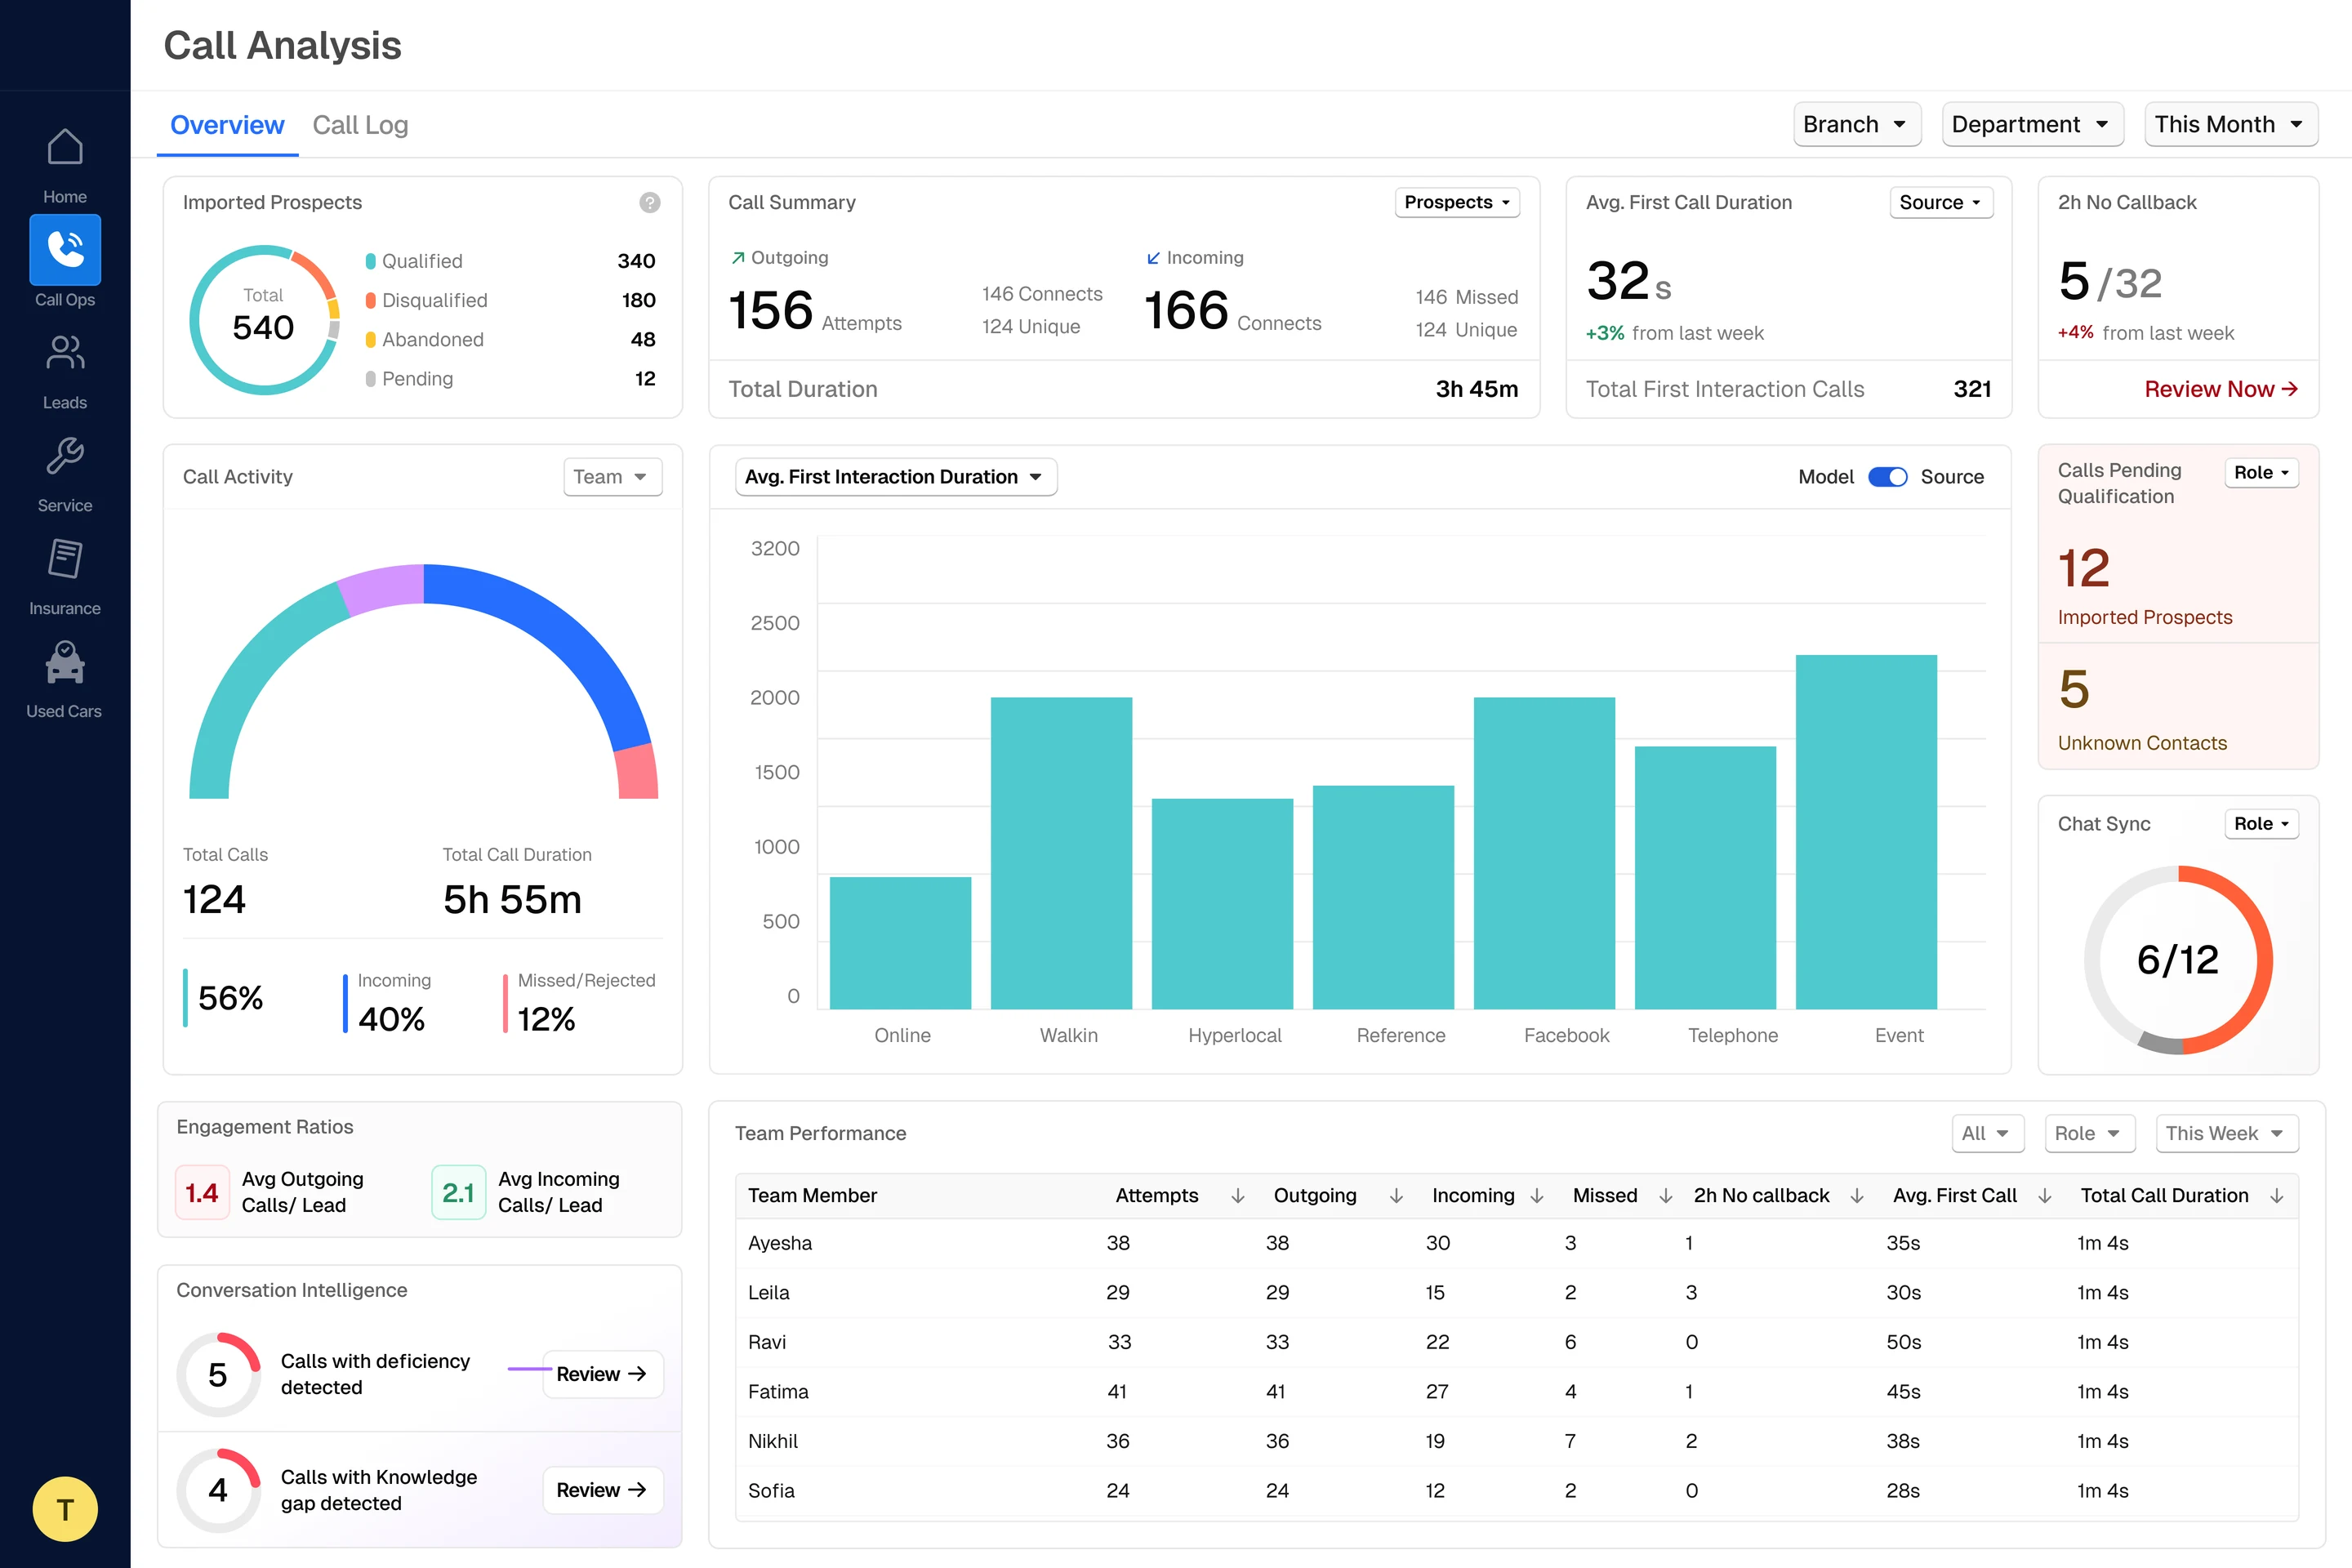The image size is (2352, 1568).
Task: Open the Branch dropdown
Action: [1857, 125]
